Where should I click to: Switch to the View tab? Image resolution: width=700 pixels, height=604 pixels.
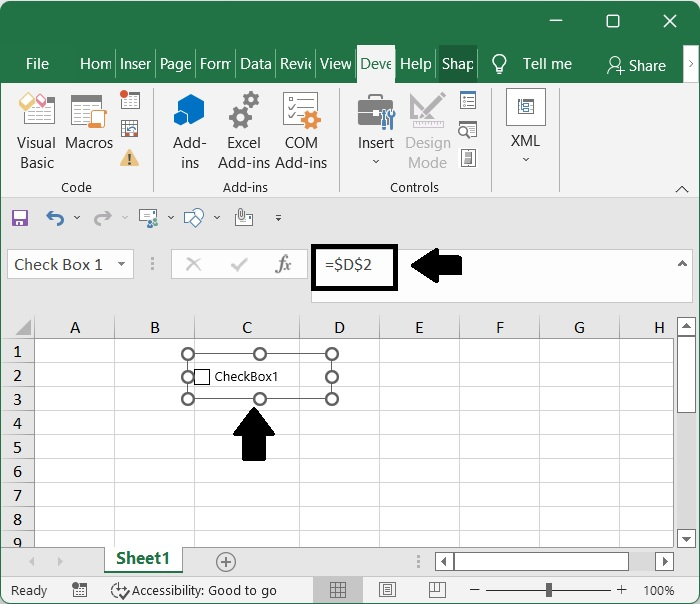point(336,64)
